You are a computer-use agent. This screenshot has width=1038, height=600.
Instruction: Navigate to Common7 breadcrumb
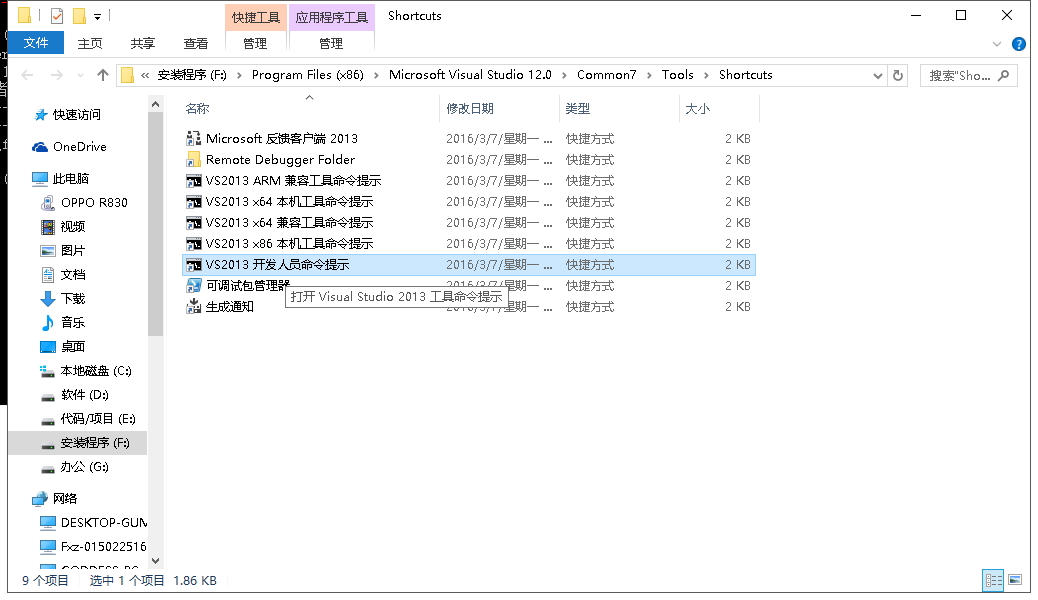click(606, 75)
